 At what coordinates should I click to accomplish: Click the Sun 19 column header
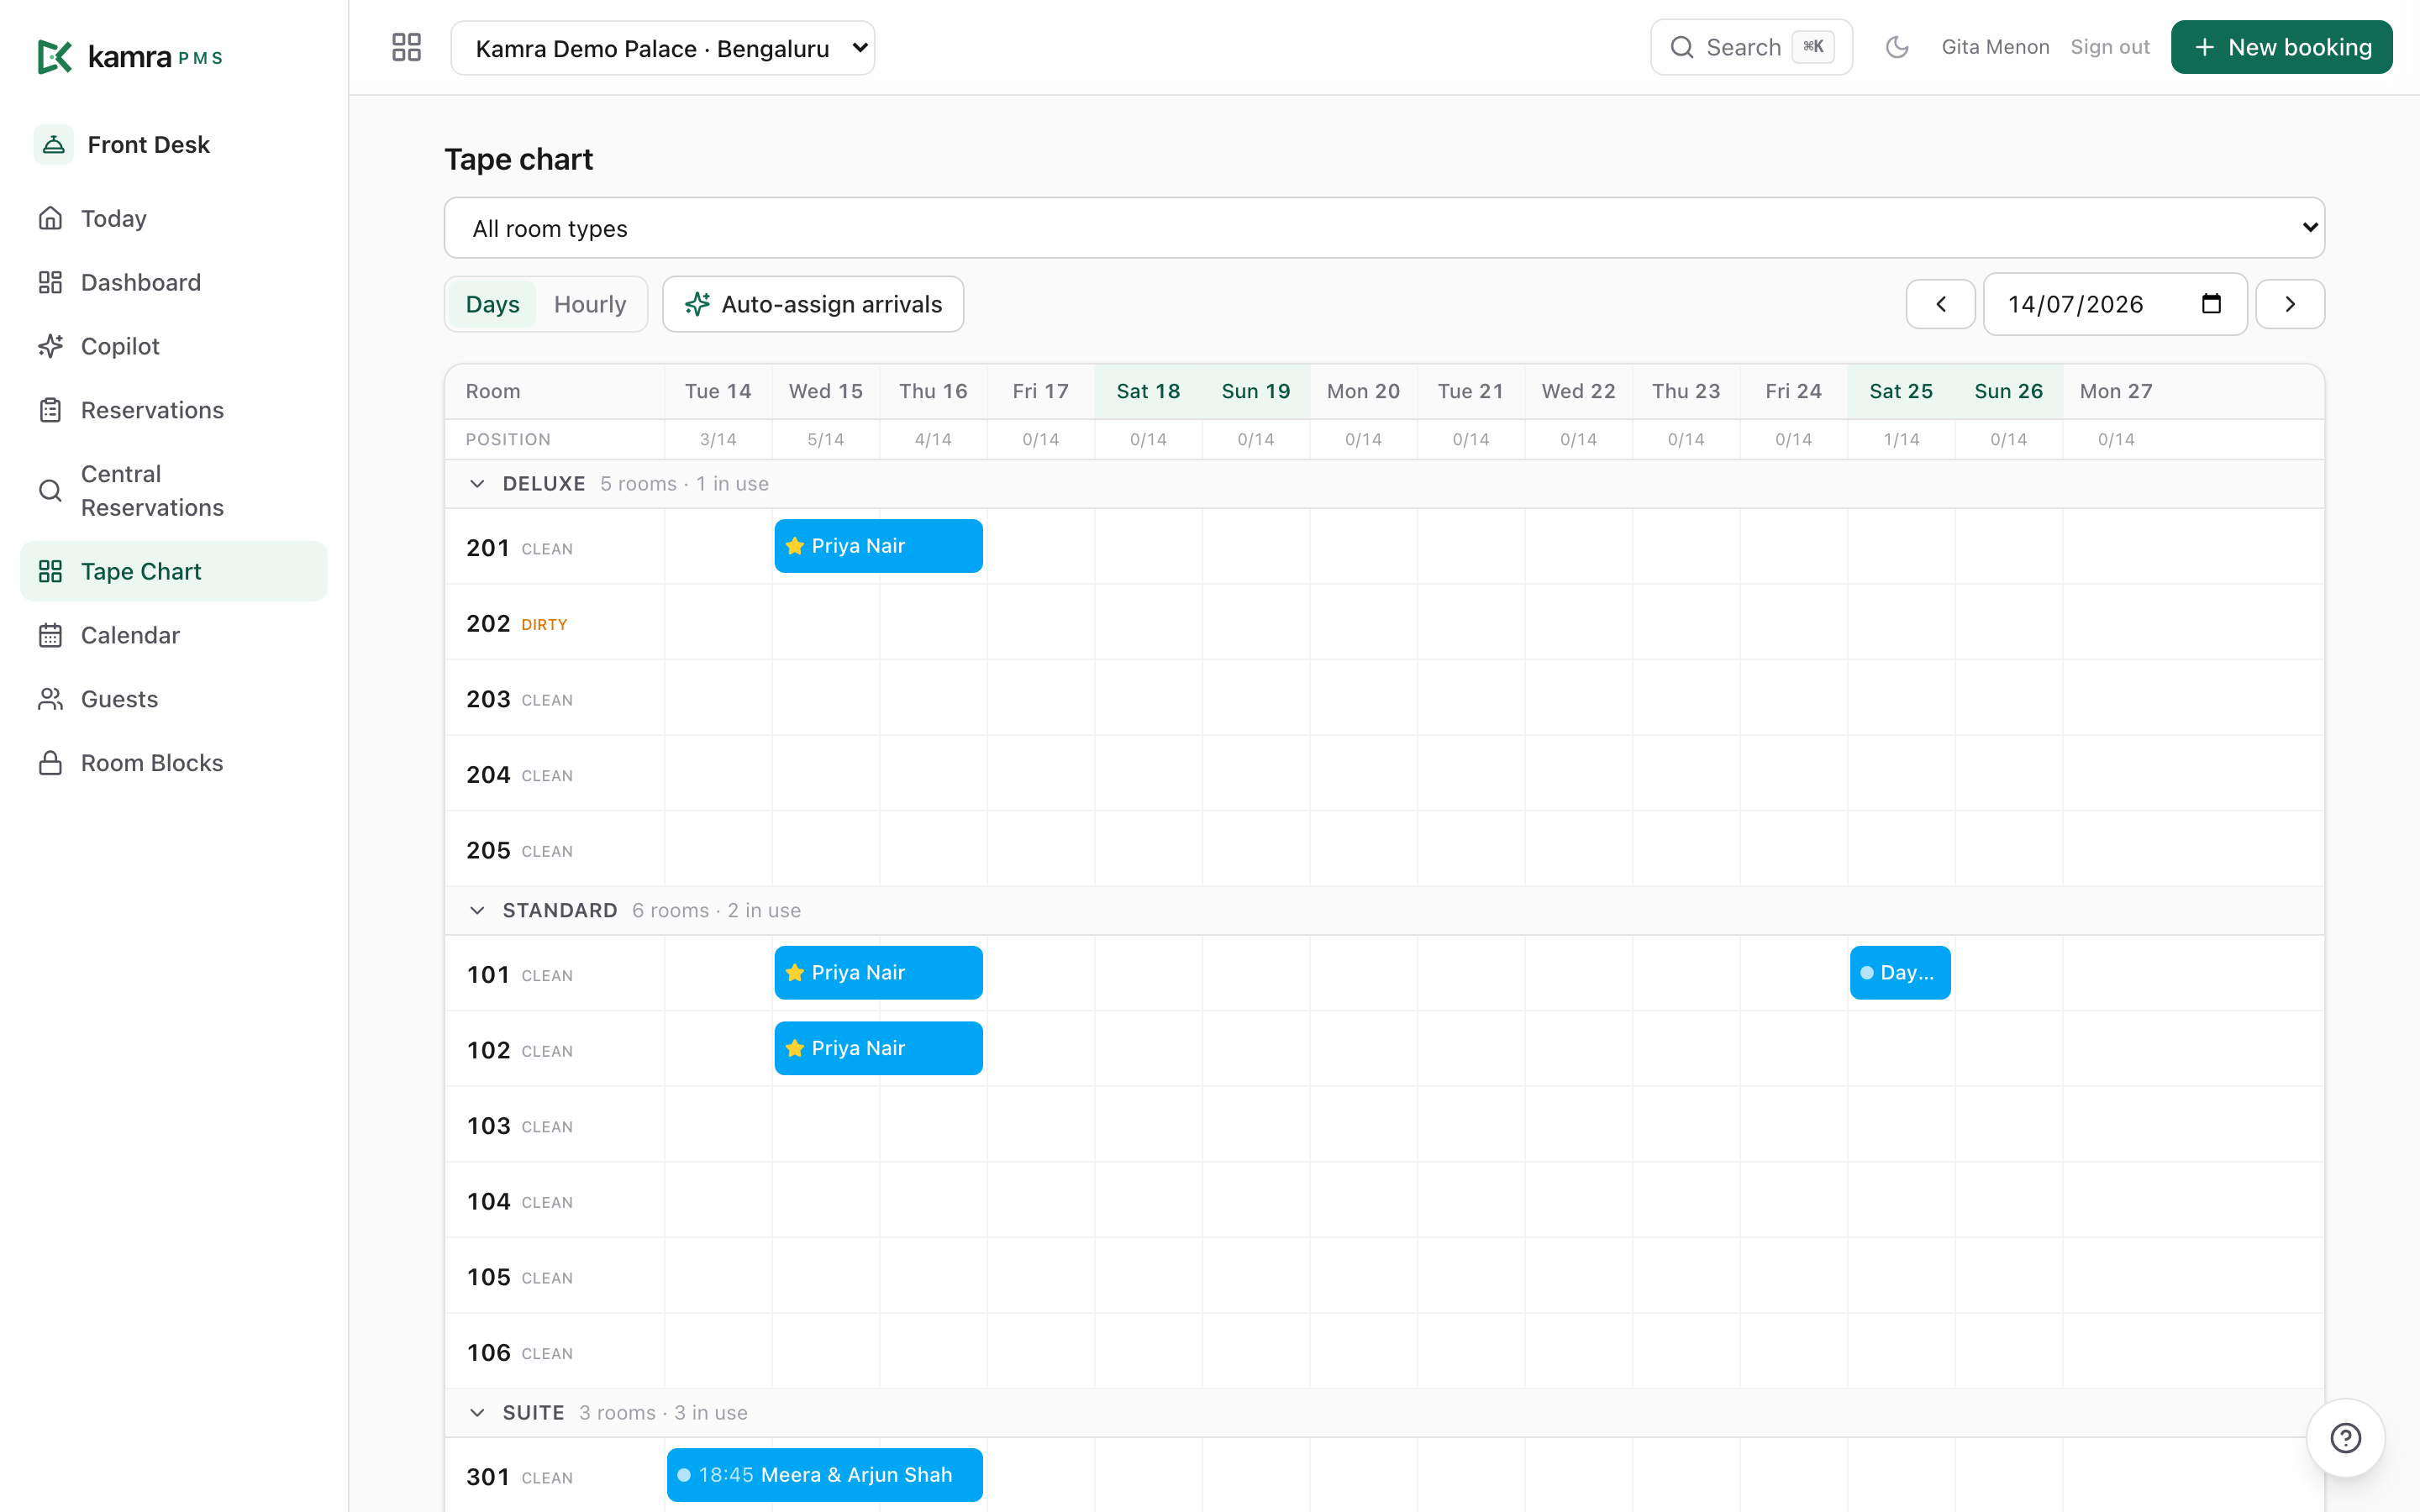(1256, 391)
